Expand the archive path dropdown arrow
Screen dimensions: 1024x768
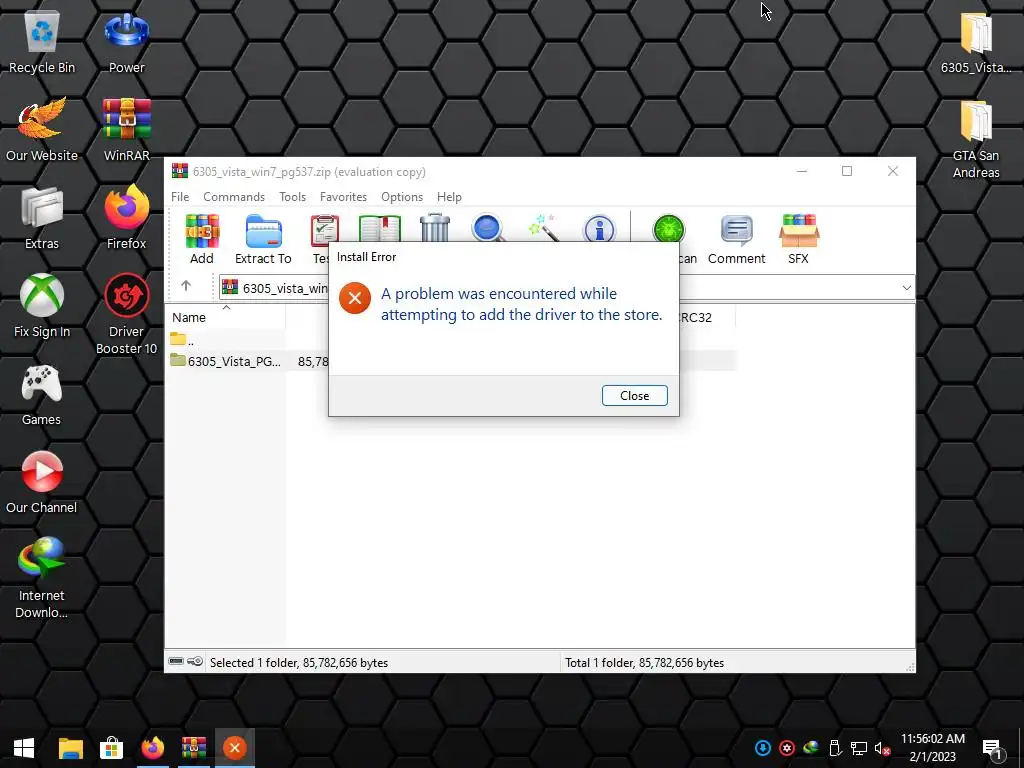point(906,288)
